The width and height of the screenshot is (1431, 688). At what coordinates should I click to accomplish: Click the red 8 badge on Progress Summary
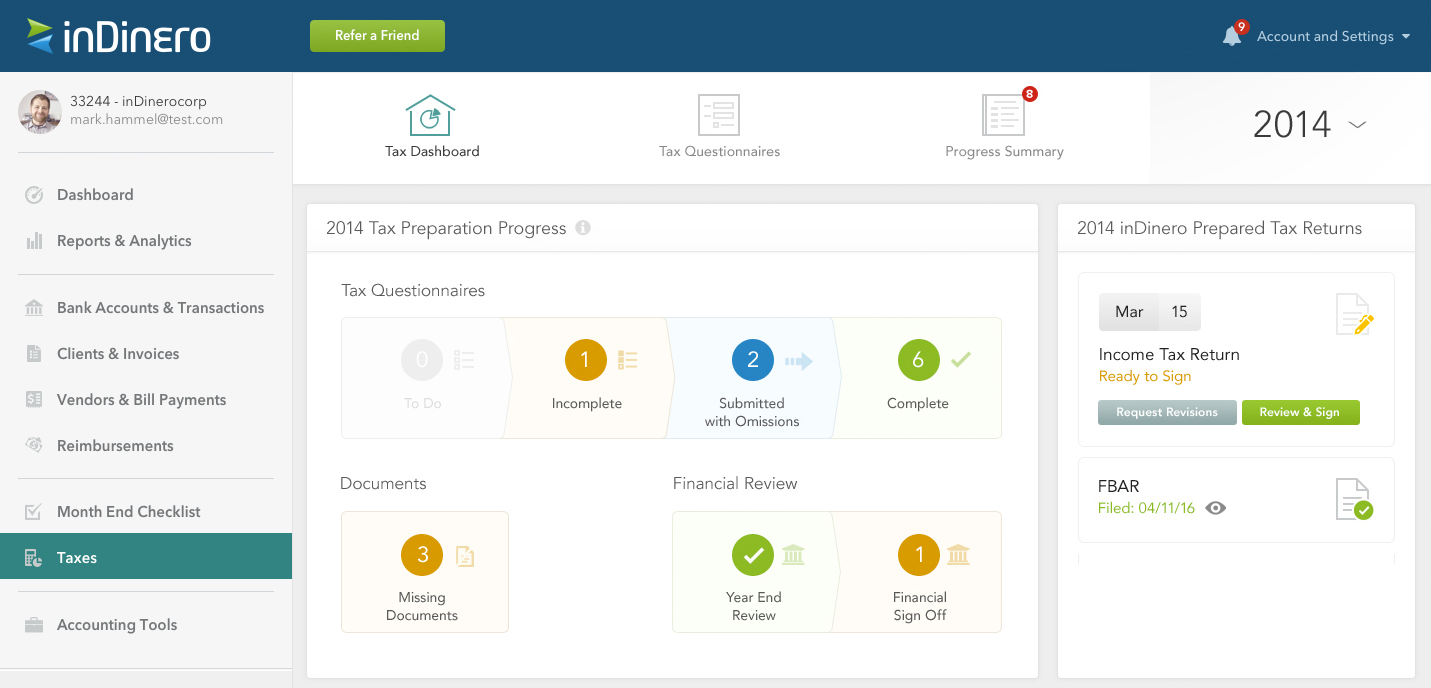pyautogui.click(x=1029, y=94)
